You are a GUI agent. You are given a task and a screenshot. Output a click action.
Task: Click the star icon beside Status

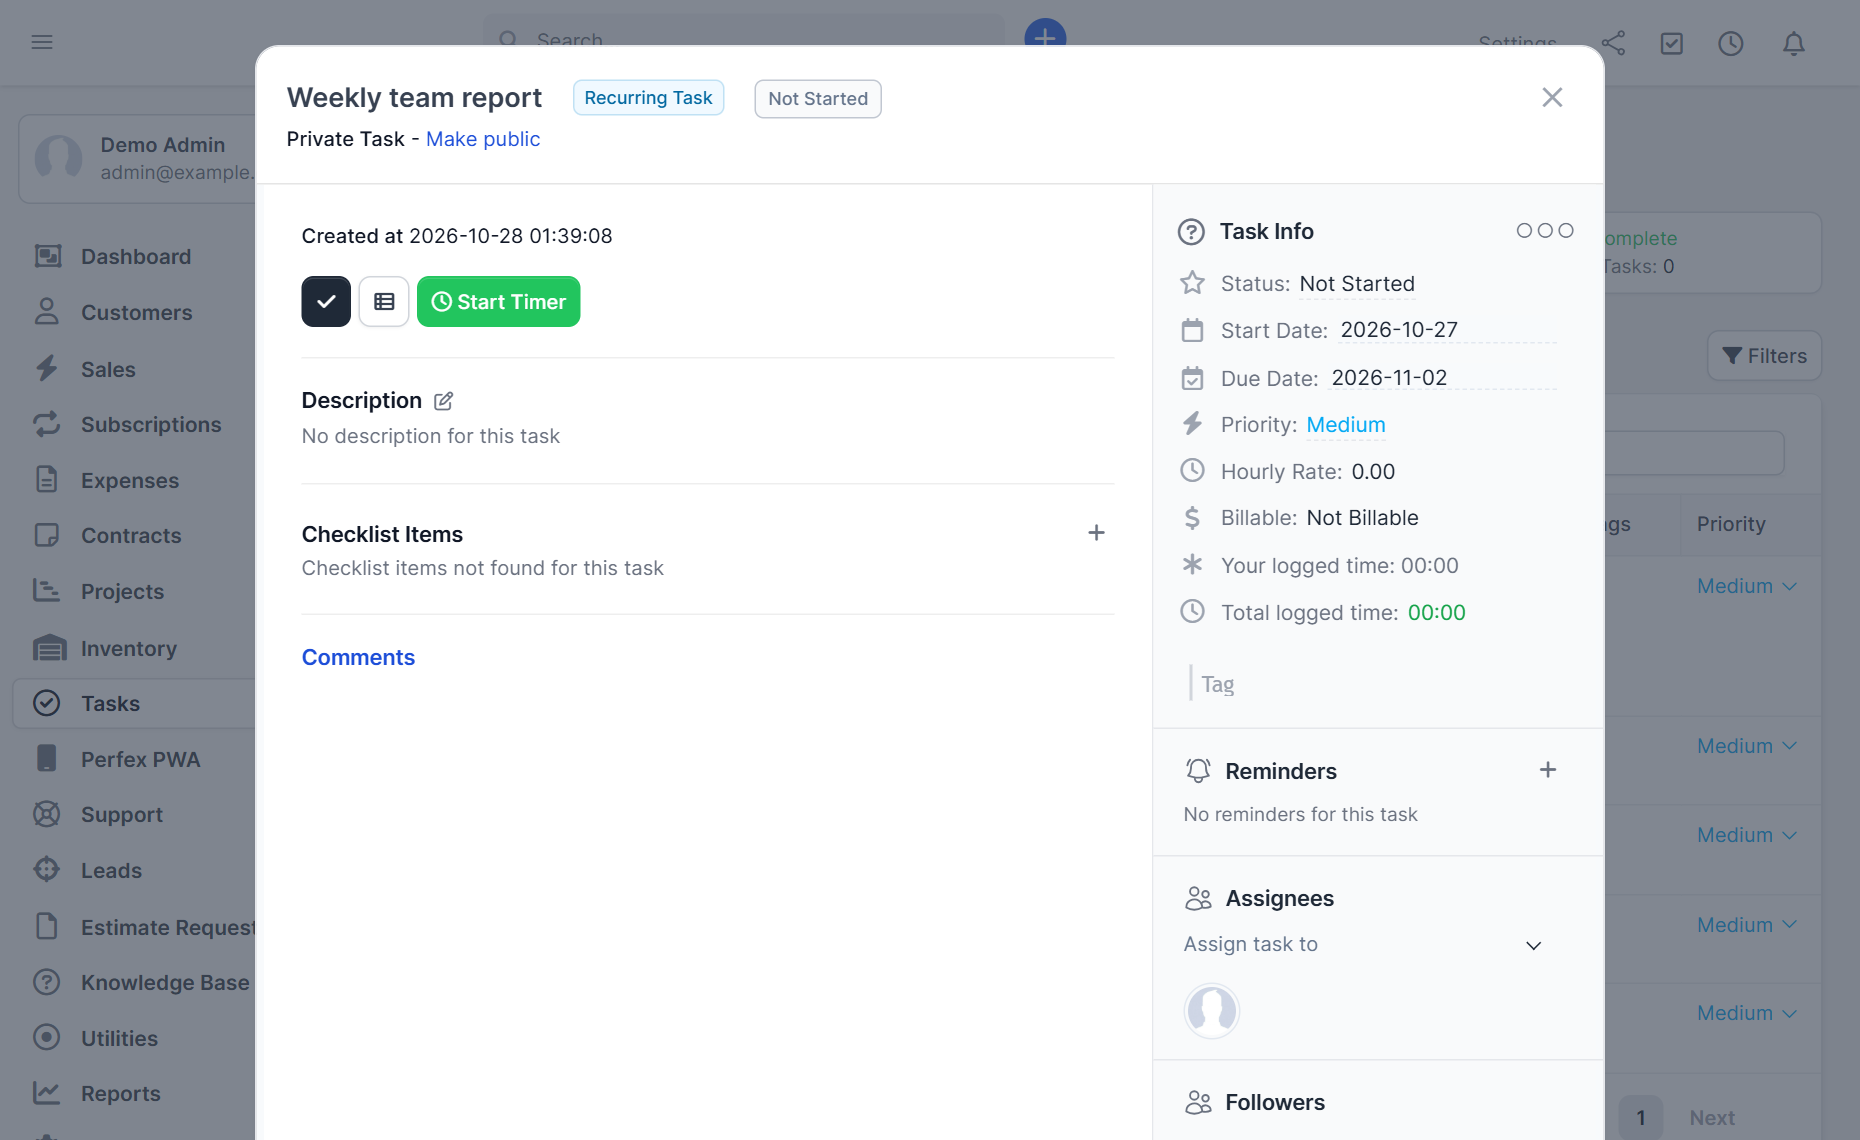click(1192, 283)
